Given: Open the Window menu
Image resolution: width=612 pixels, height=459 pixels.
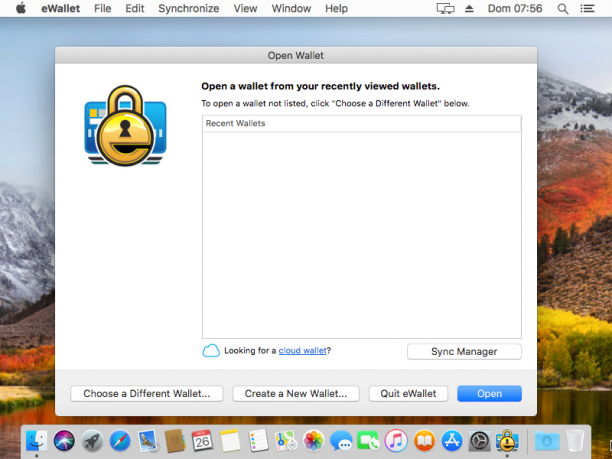Looking at the screenshot, I should click(291, 8).
